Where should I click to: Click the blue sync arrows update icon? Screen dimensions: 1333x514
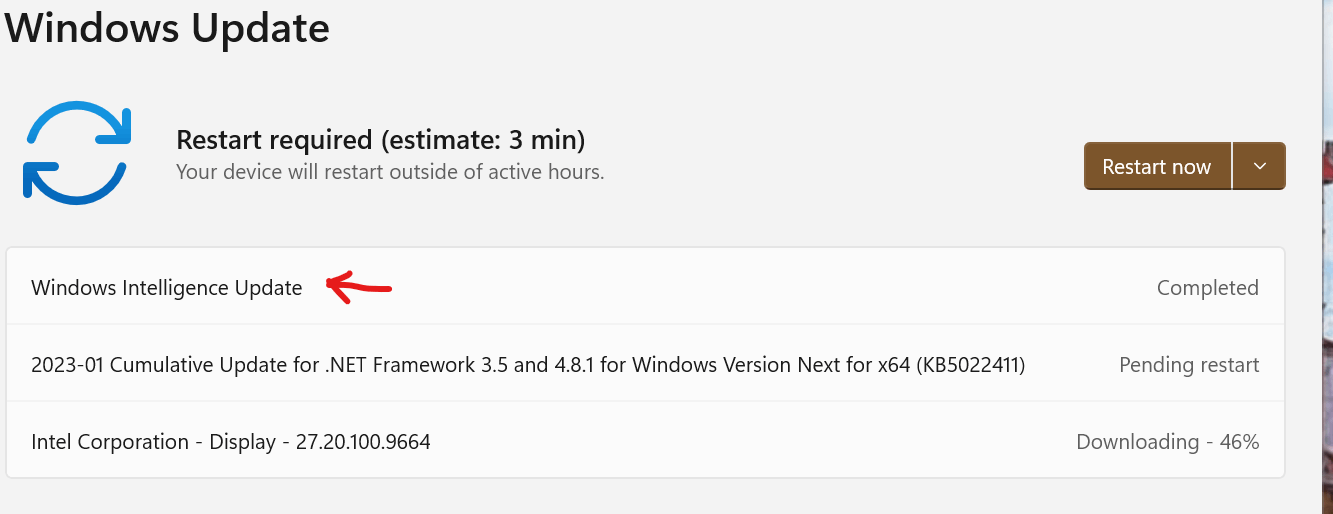(78, 153)
